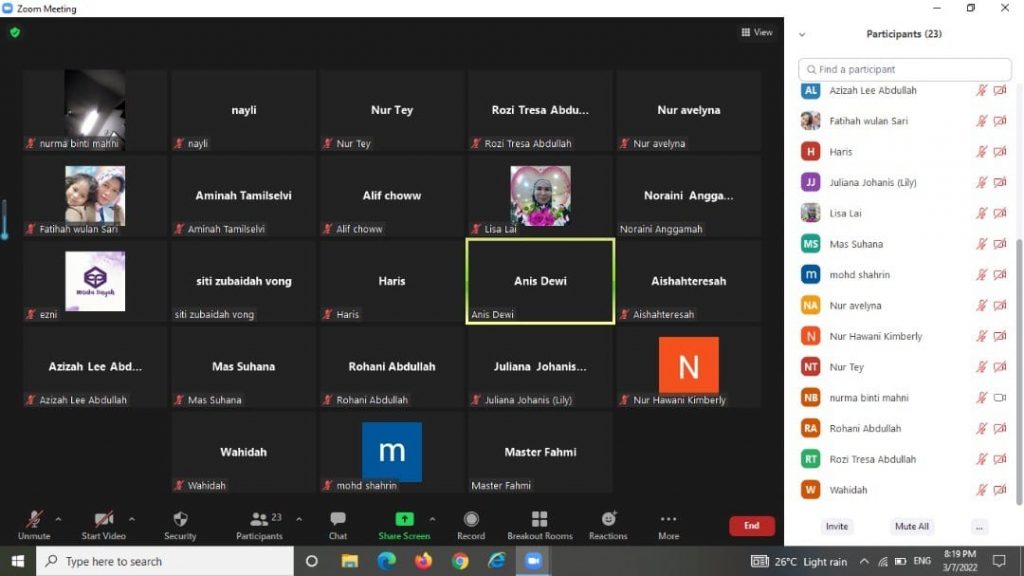Toggle the Participants panel
The image size is (1024, 576).
point(259,525)
